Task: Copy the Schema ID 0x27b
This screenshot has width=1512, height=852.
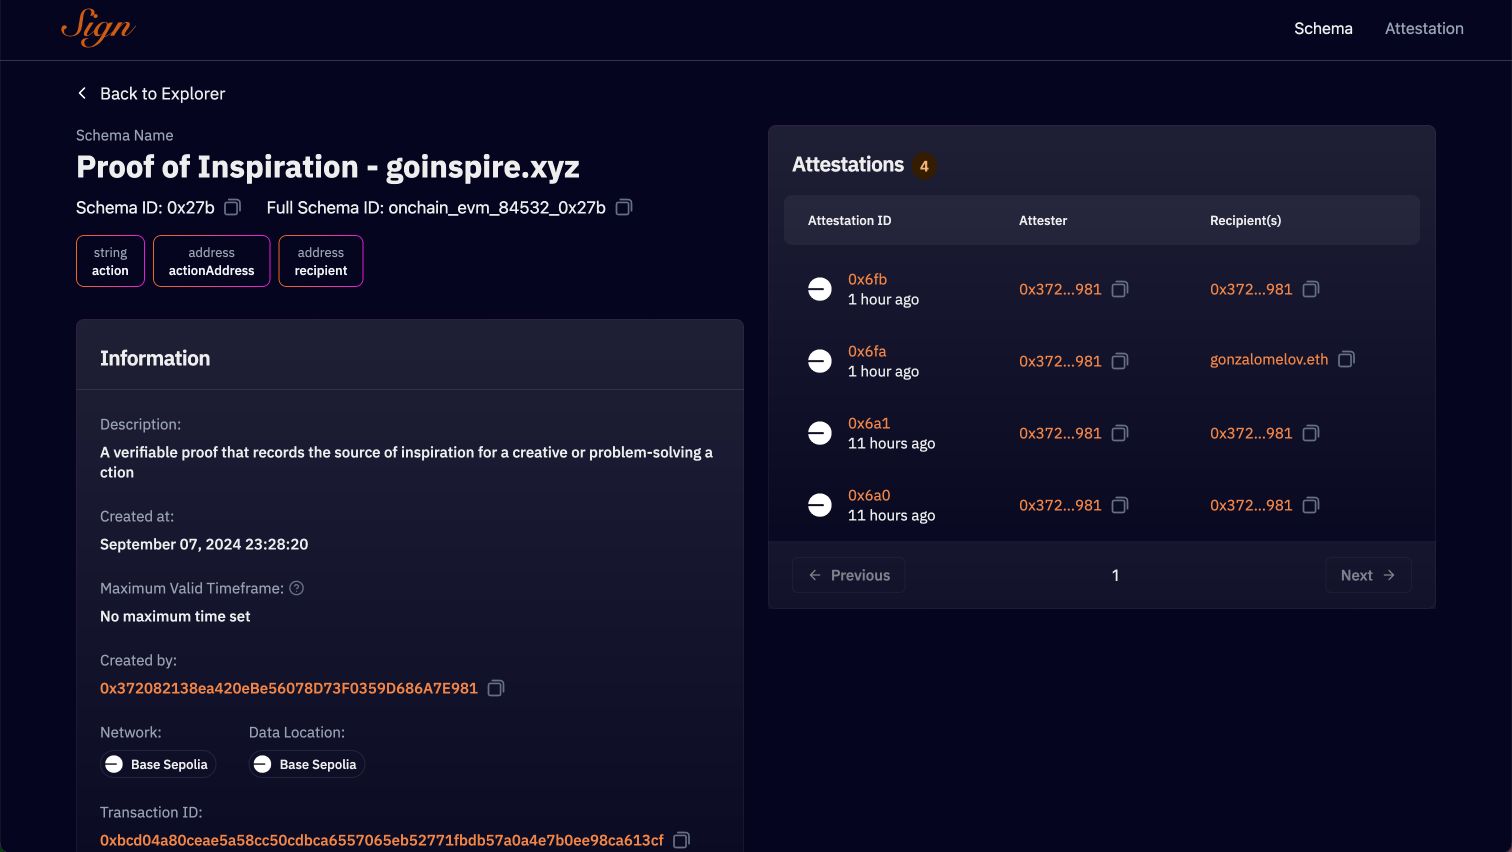Action: tap(232, 207)
